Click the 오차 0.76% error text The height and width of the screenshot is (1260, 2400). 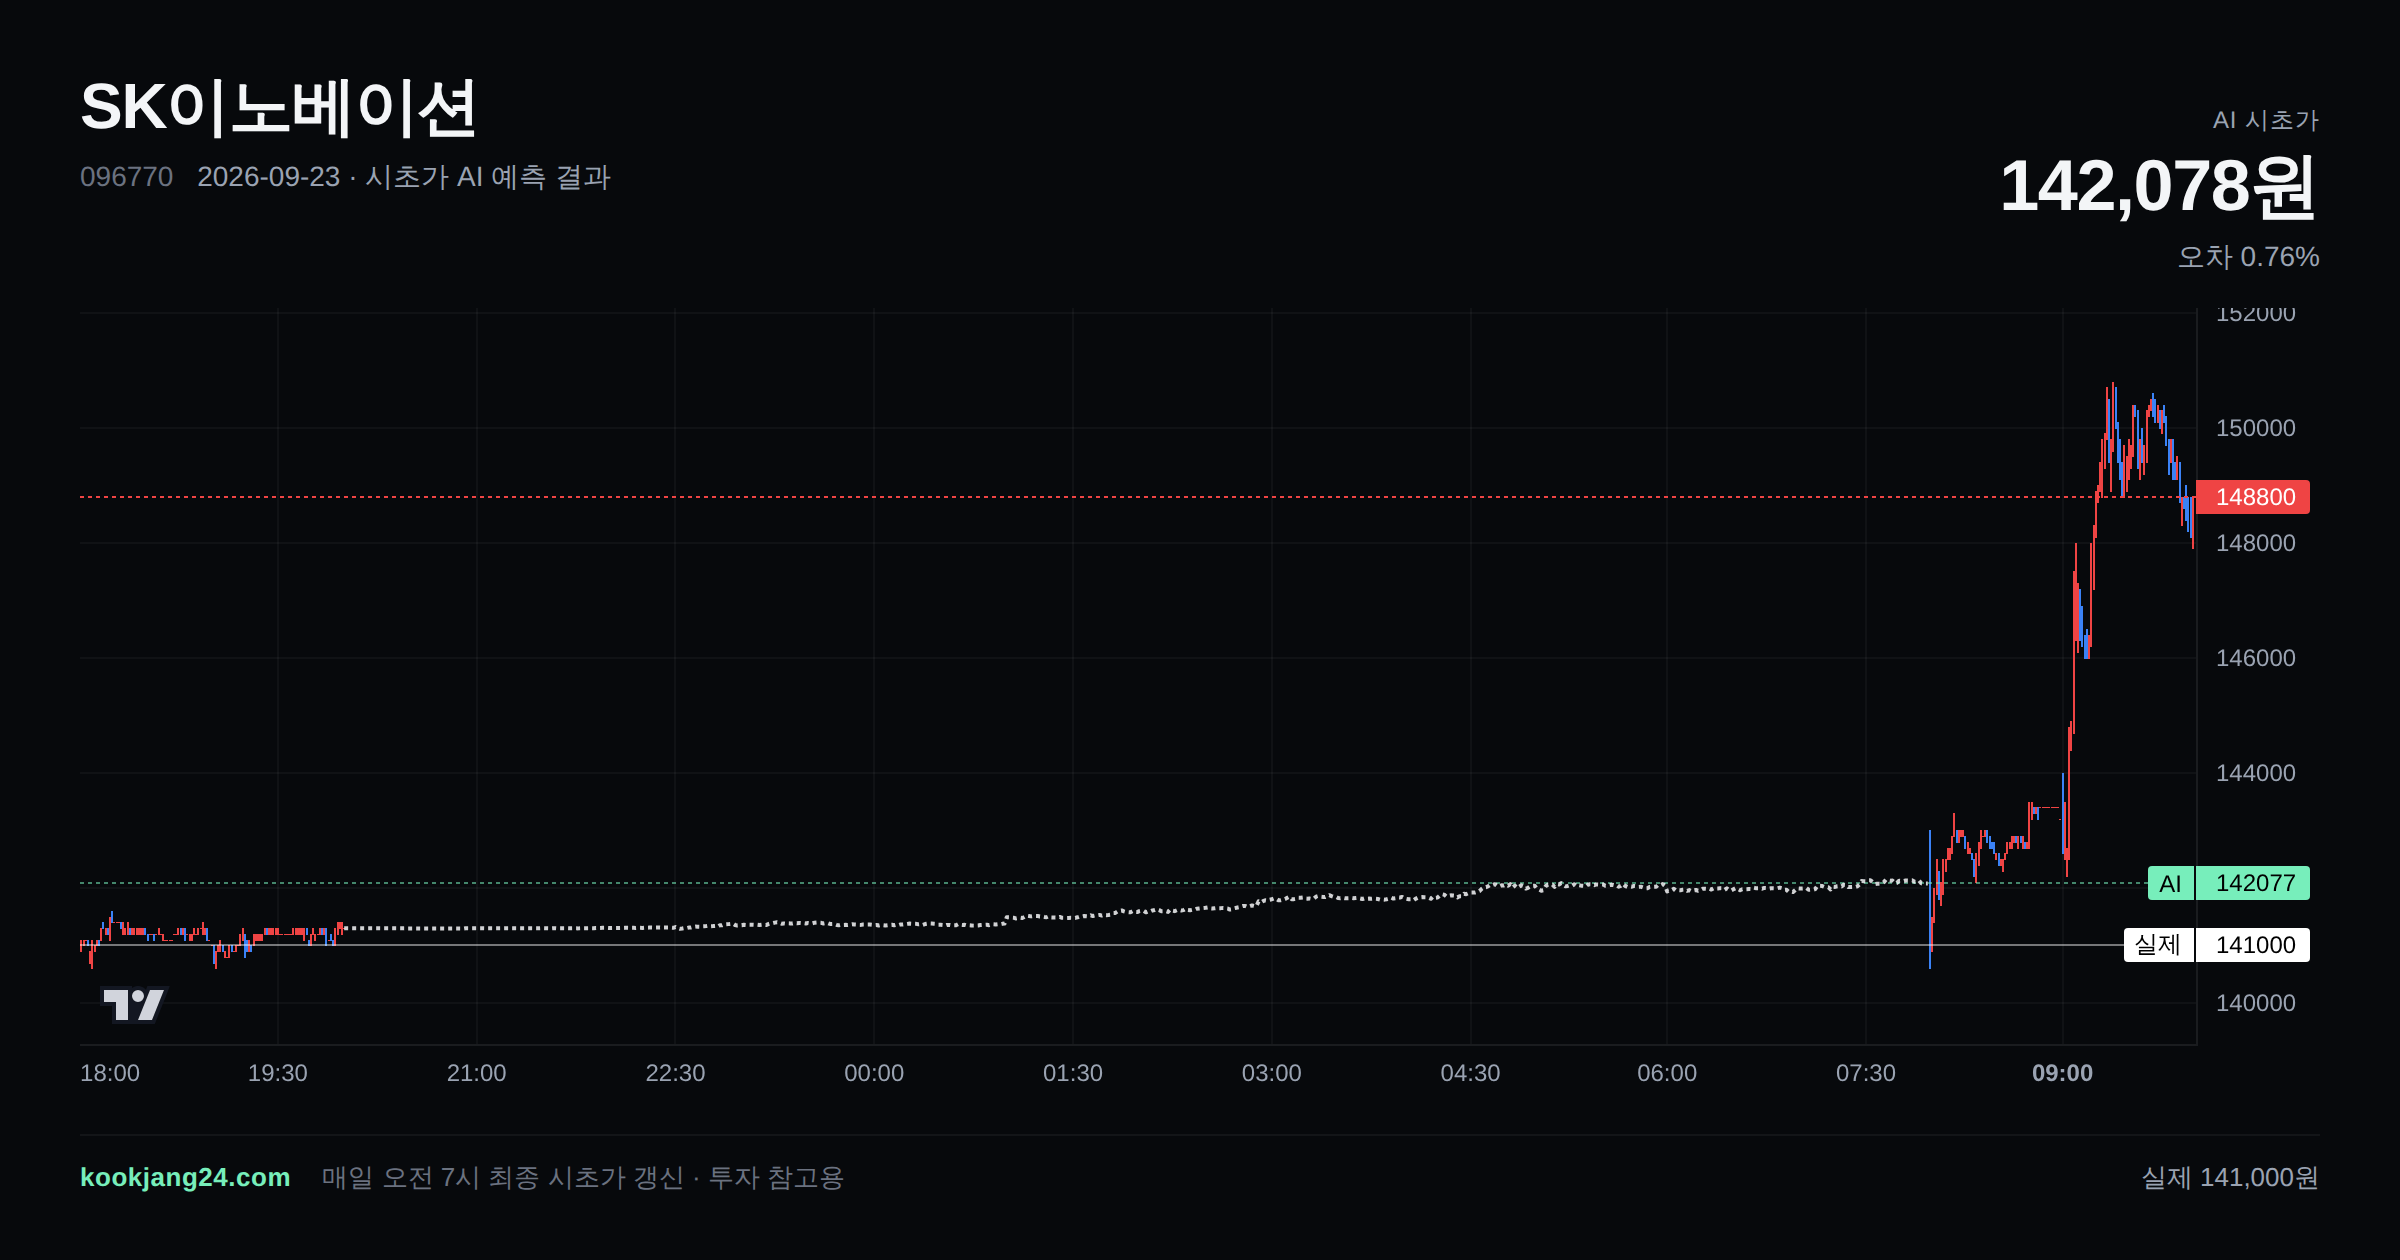pyautogui.click(x=2248, y=257)
